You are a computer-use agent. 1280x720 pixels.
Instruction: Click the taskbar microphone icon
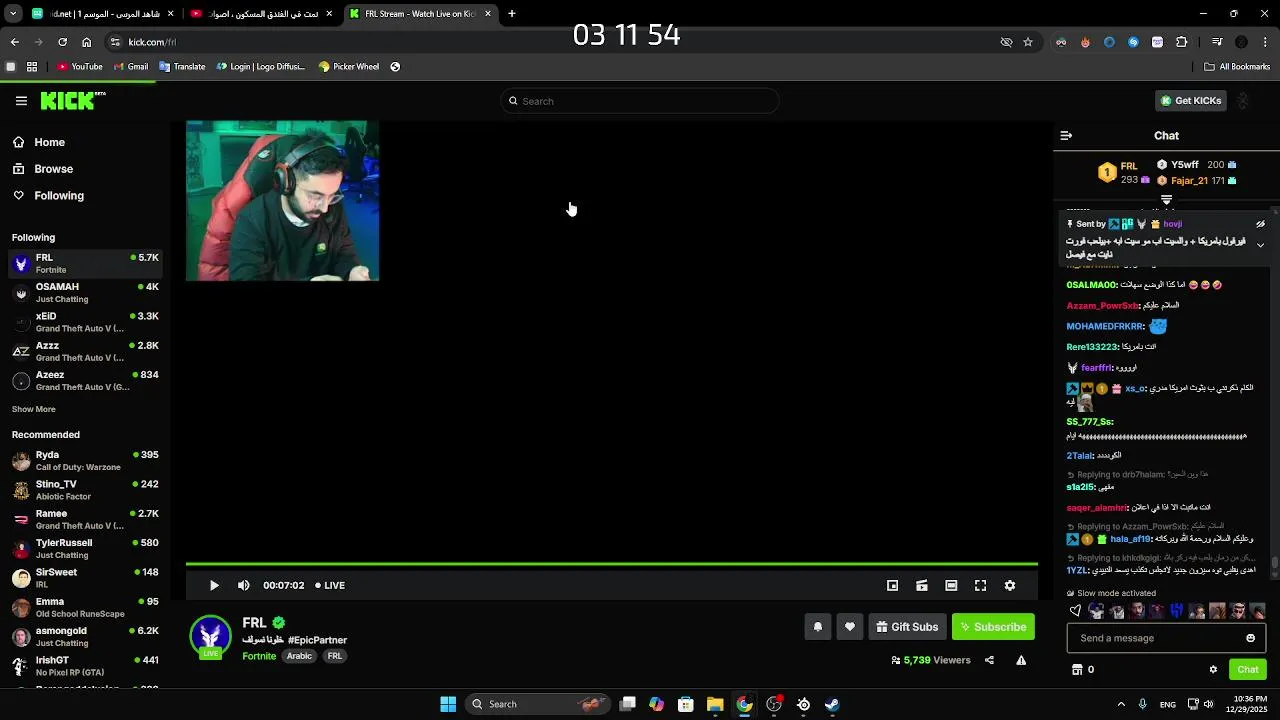1143,704
